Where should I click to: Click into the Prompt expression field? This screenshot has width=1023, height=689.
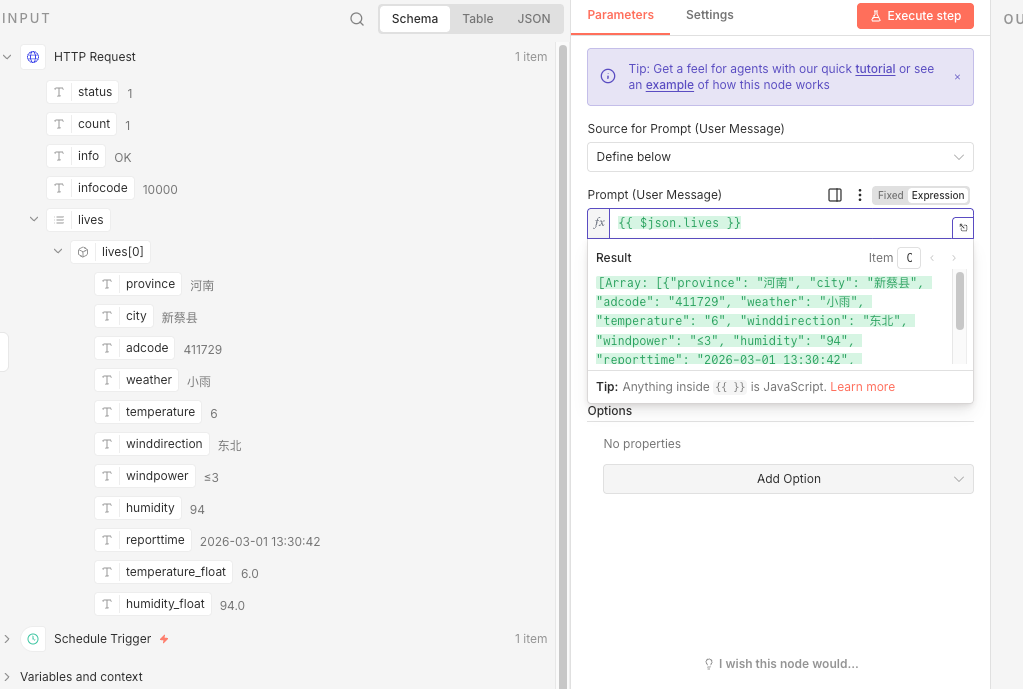[x=780, y=223]
